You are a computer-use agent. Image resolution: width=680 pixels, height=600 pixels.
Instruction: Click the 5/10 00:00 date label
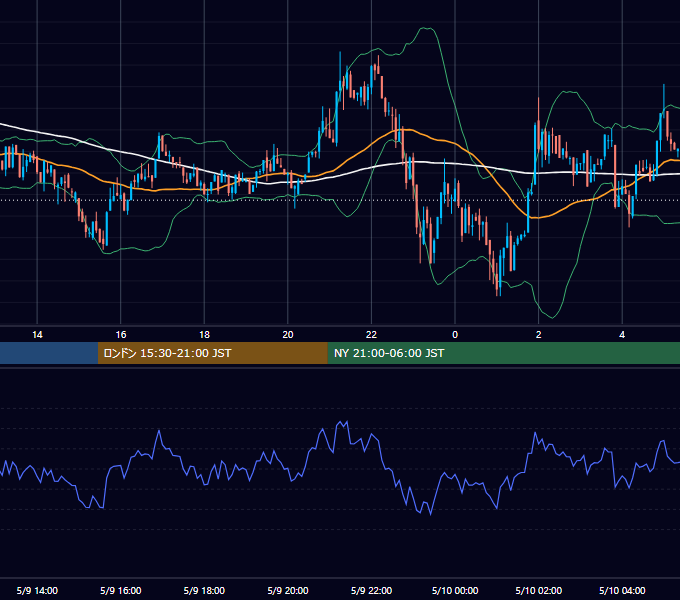click(x=455, y=590)
